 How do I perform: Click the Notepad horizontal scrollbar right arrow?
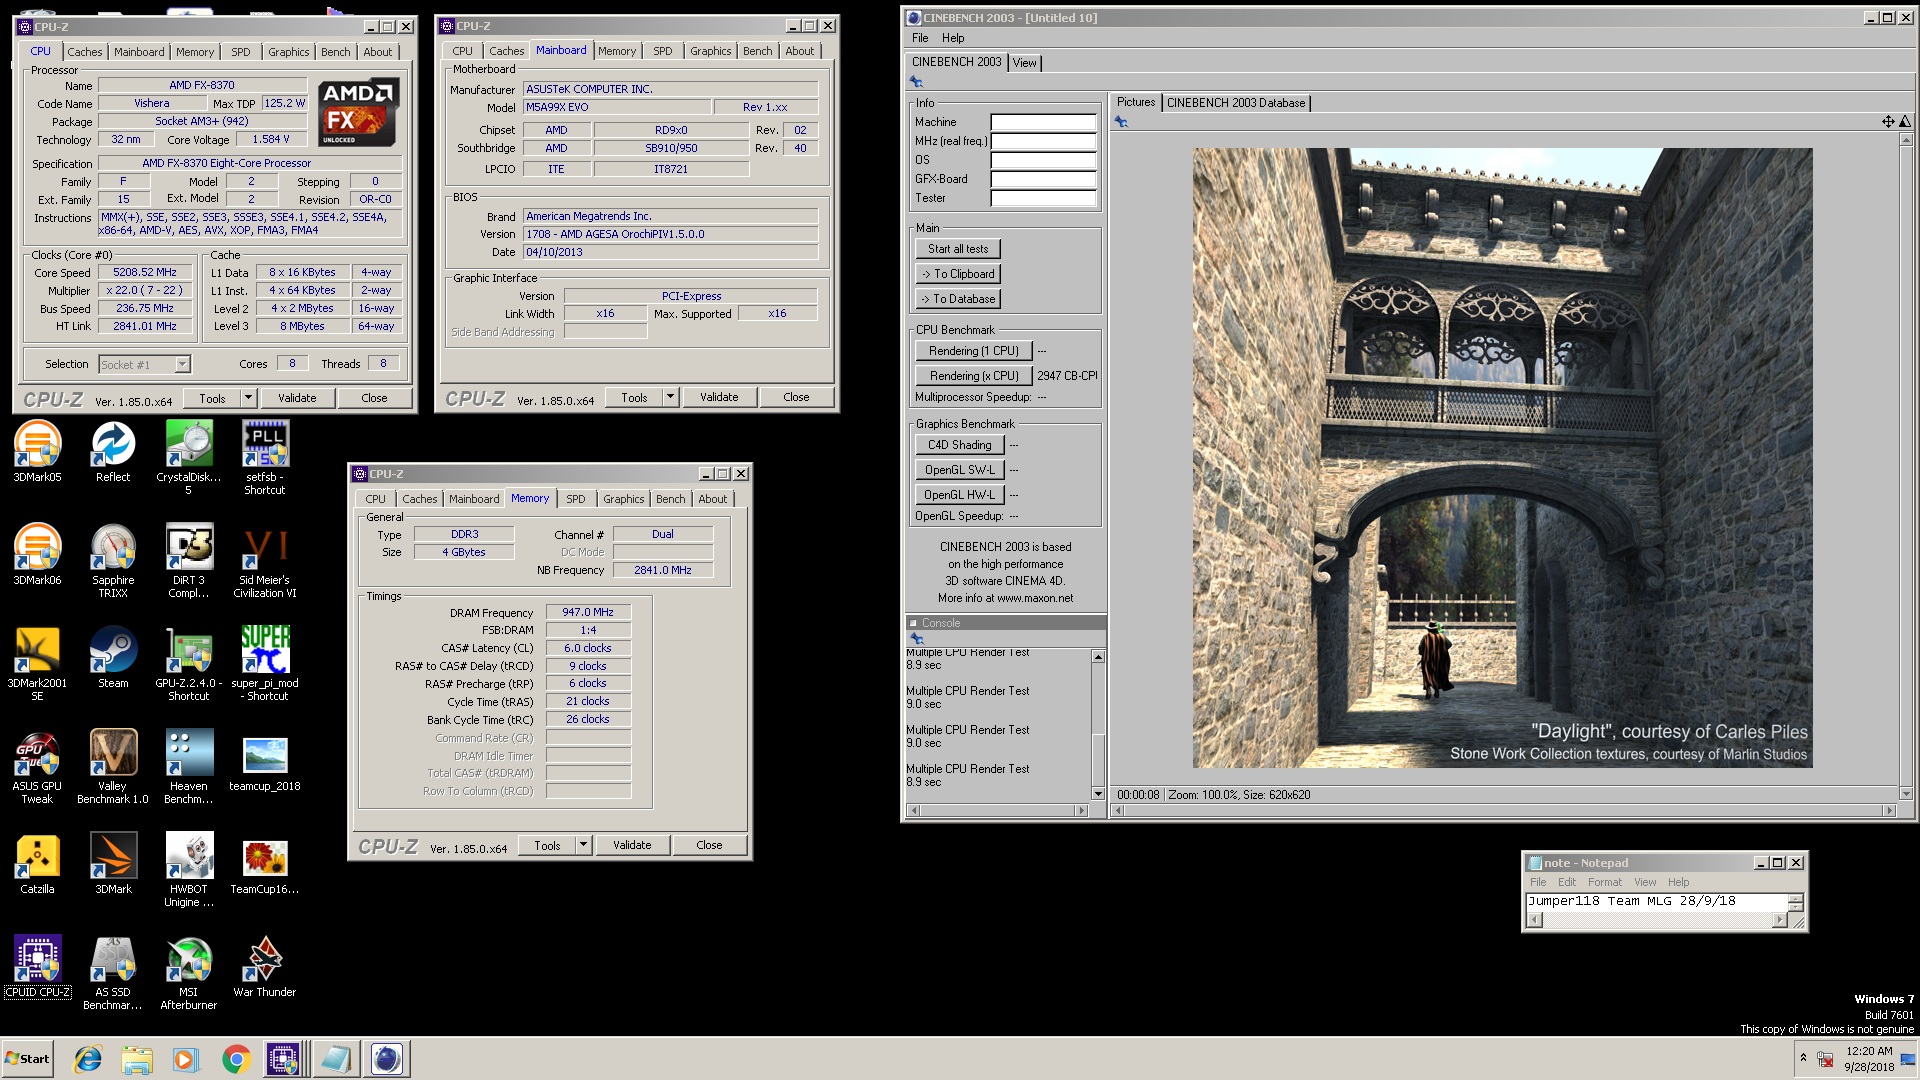point(1779,921)
